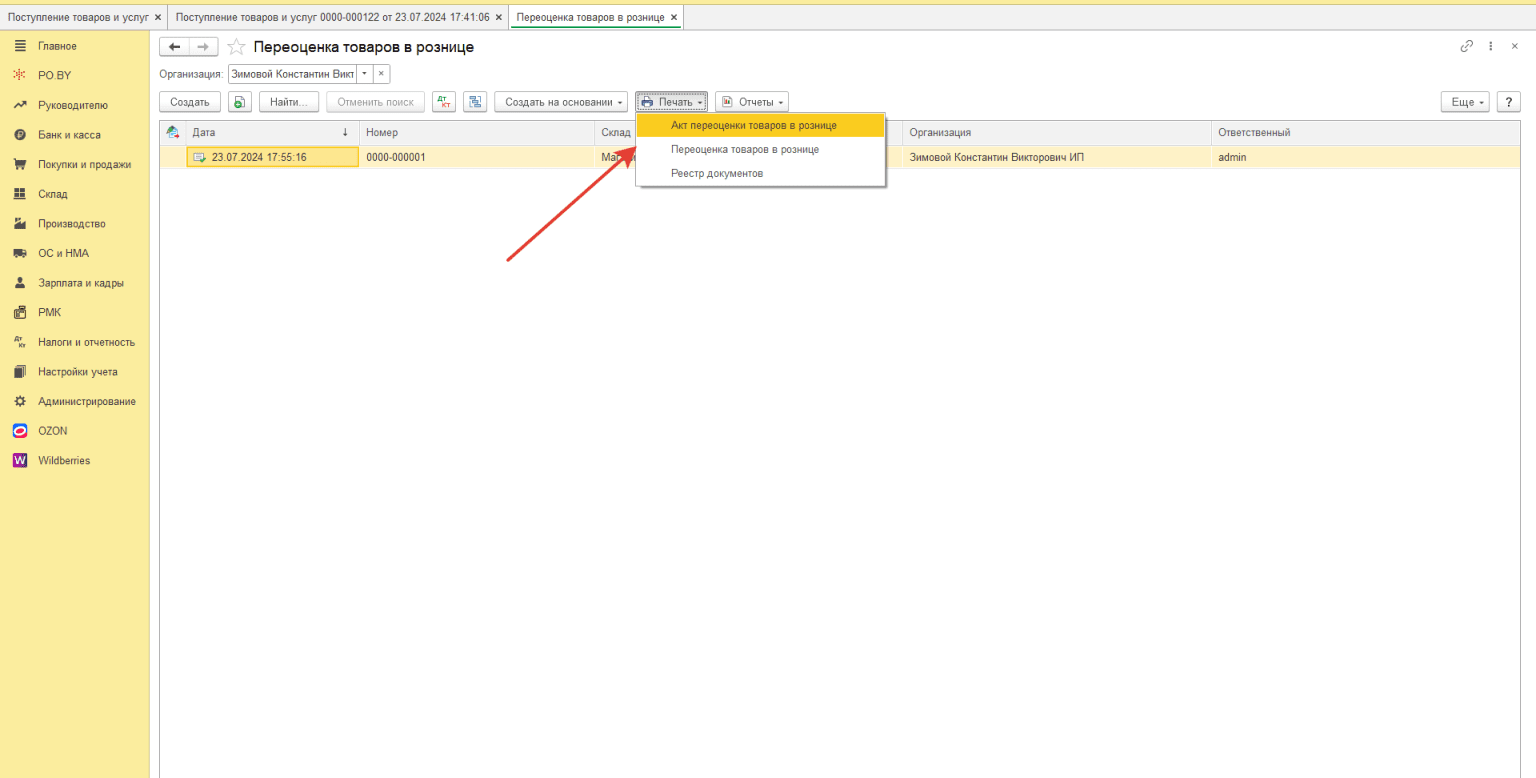This screenshot has height=778, width=1536.
Task: Select Акт переоценки товаров в рознице
Action: pos(753,125)
